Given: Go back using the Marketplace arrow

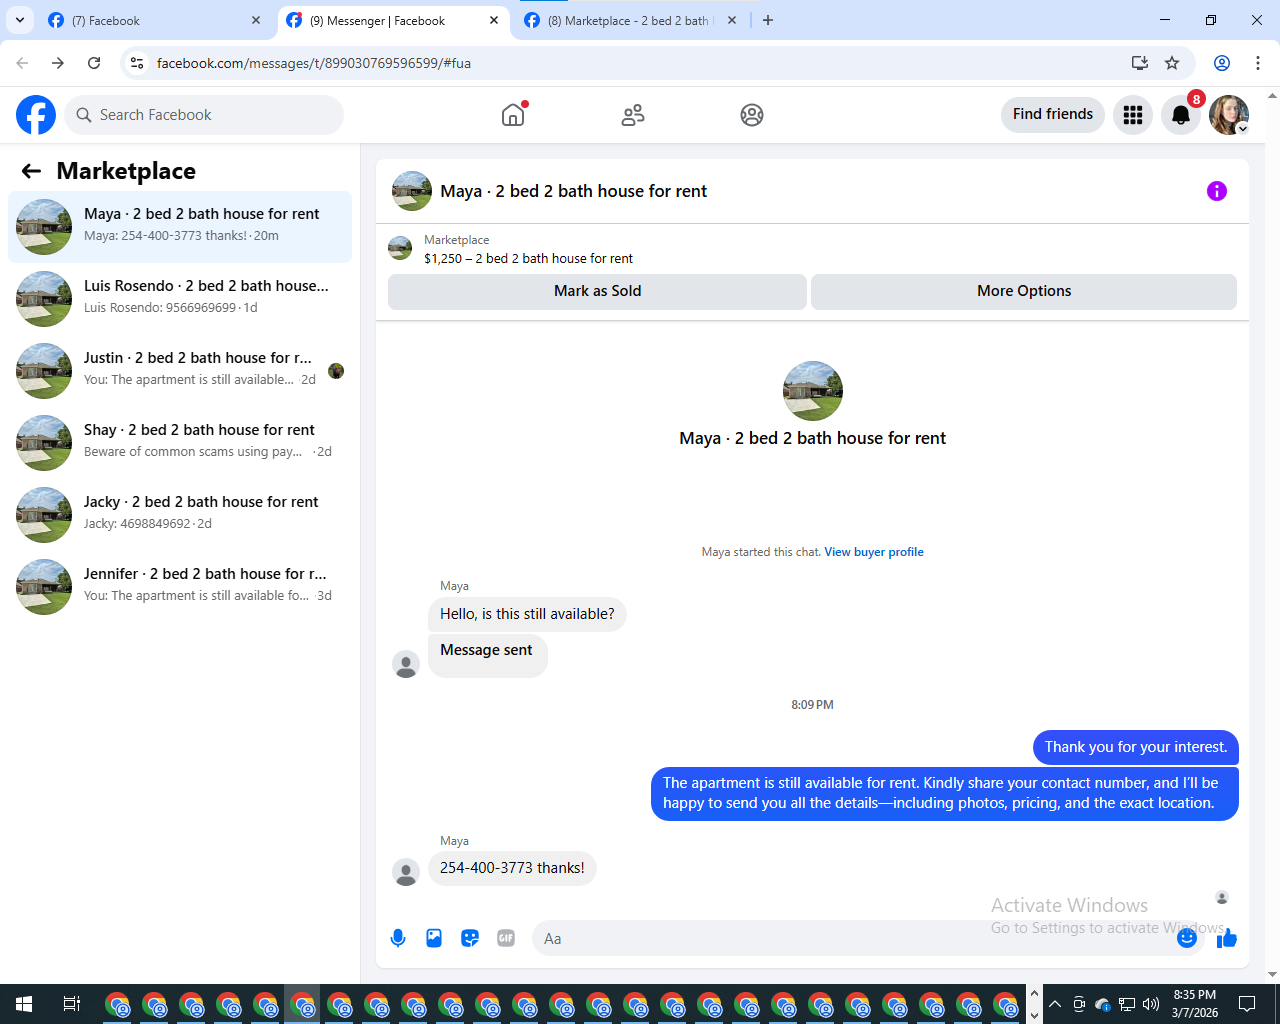Looking at the screenshot, I should pyautogui.click(x=31, y=171).
